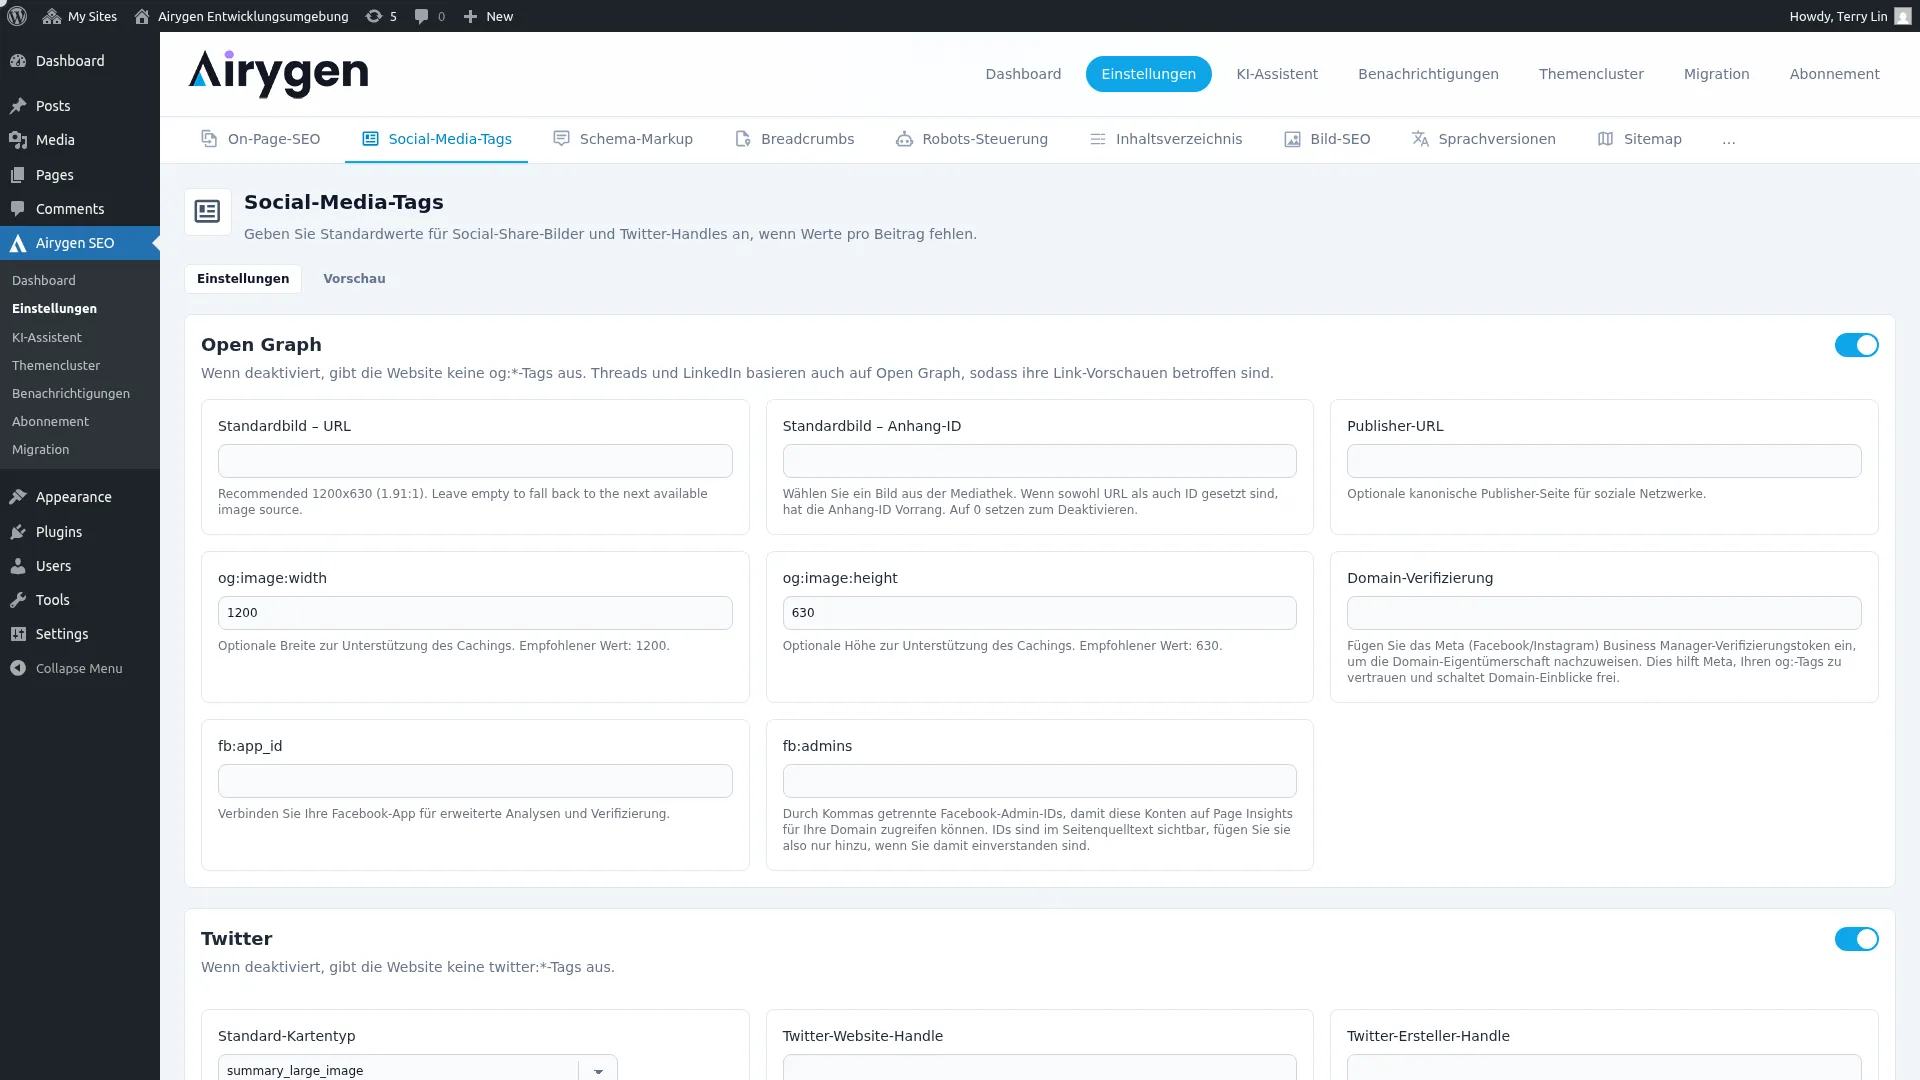This screenshot has height=1080, width=1920.
Task: Click the fb:admins input field
Action: click(1039, 781)
